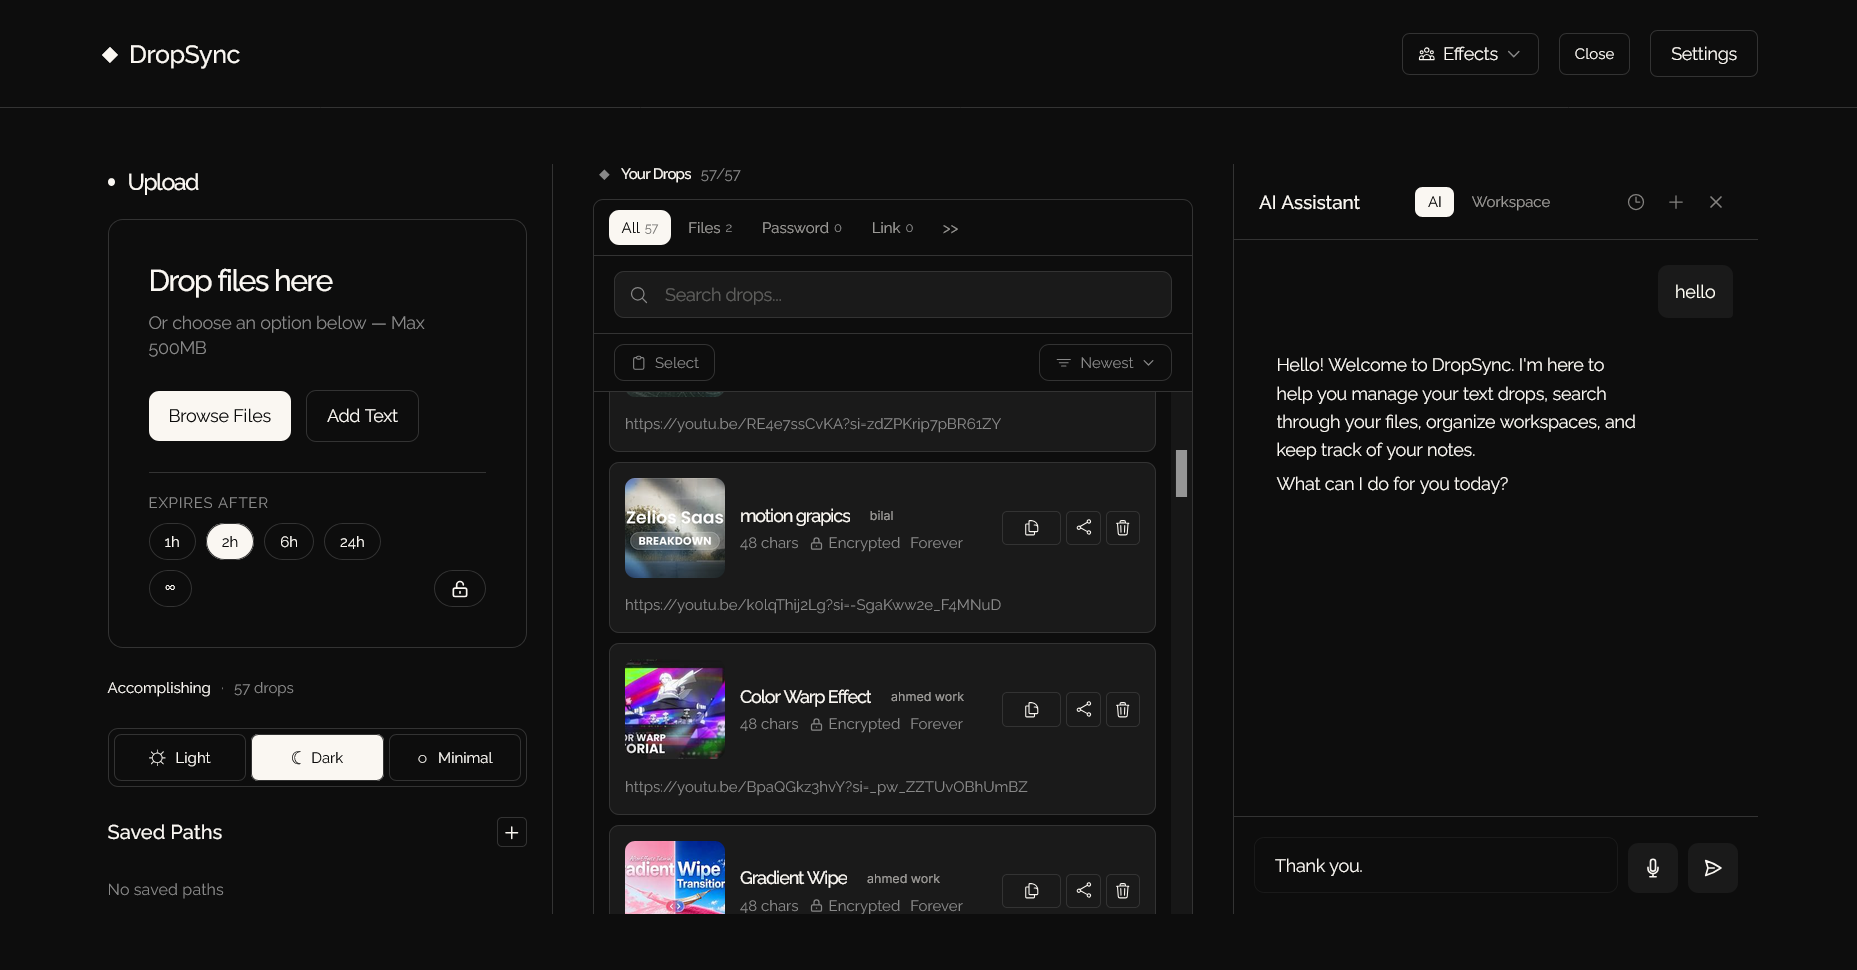Delete the Gradient Wipe drop
Viewport: 1857px width, 970px height.
coord(1123,891)
